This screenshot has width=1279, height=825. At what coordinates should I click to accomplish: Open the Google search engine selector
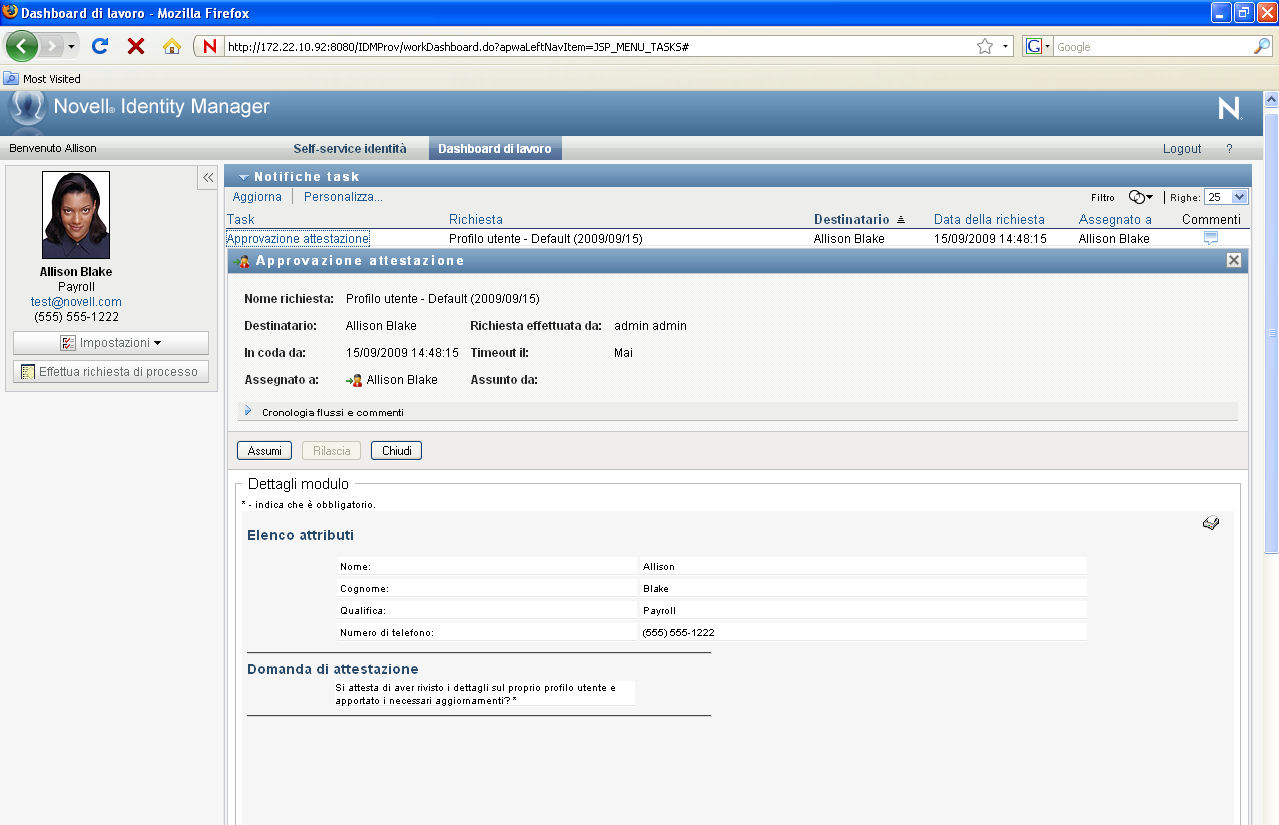1038,46
